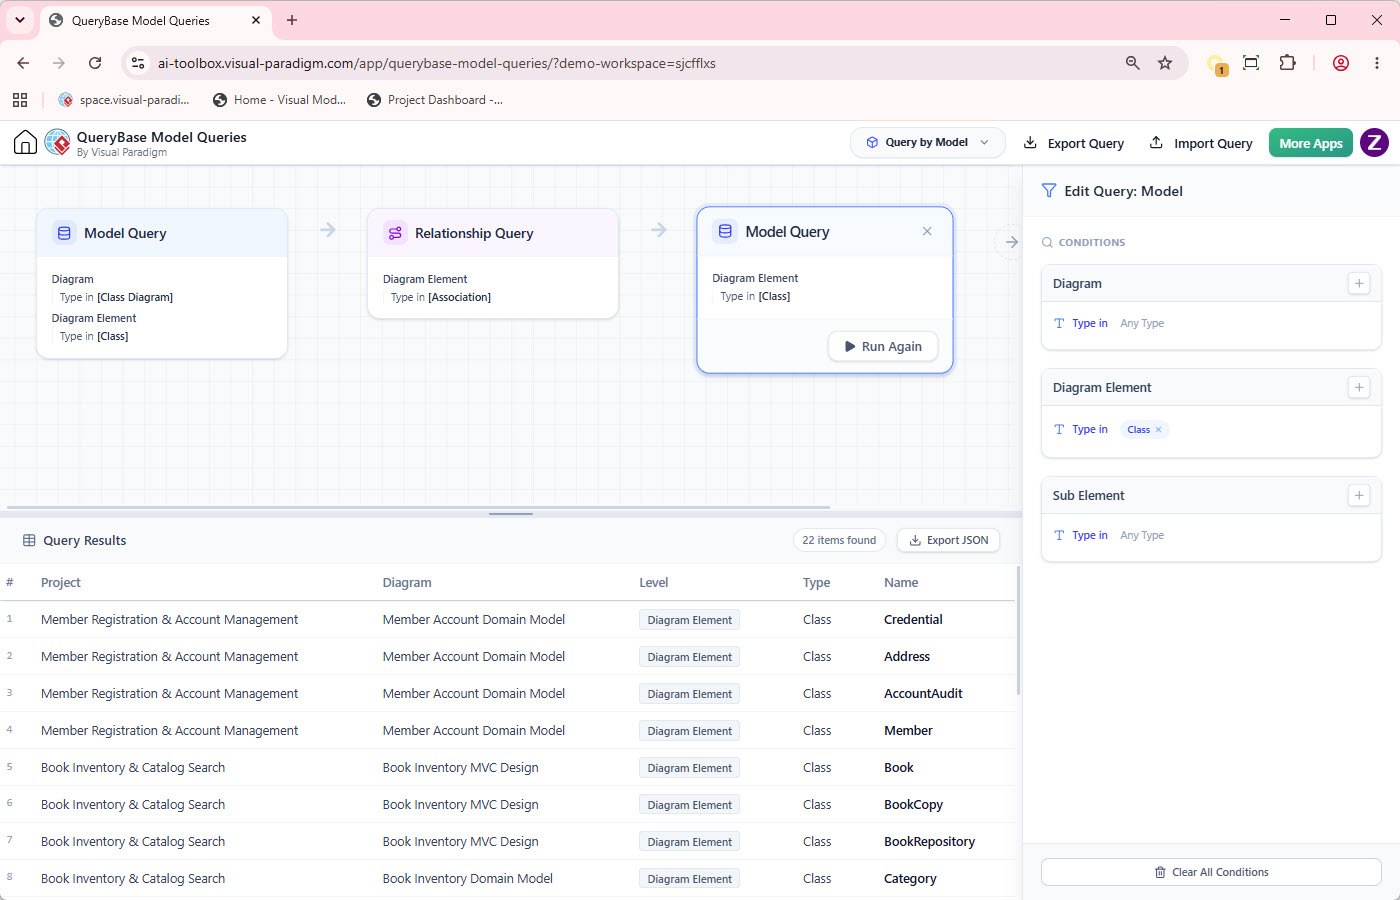Viewport: 1400px width, 900px height.
Task: Reload the page with refresh icon
Action: point(95,63)
